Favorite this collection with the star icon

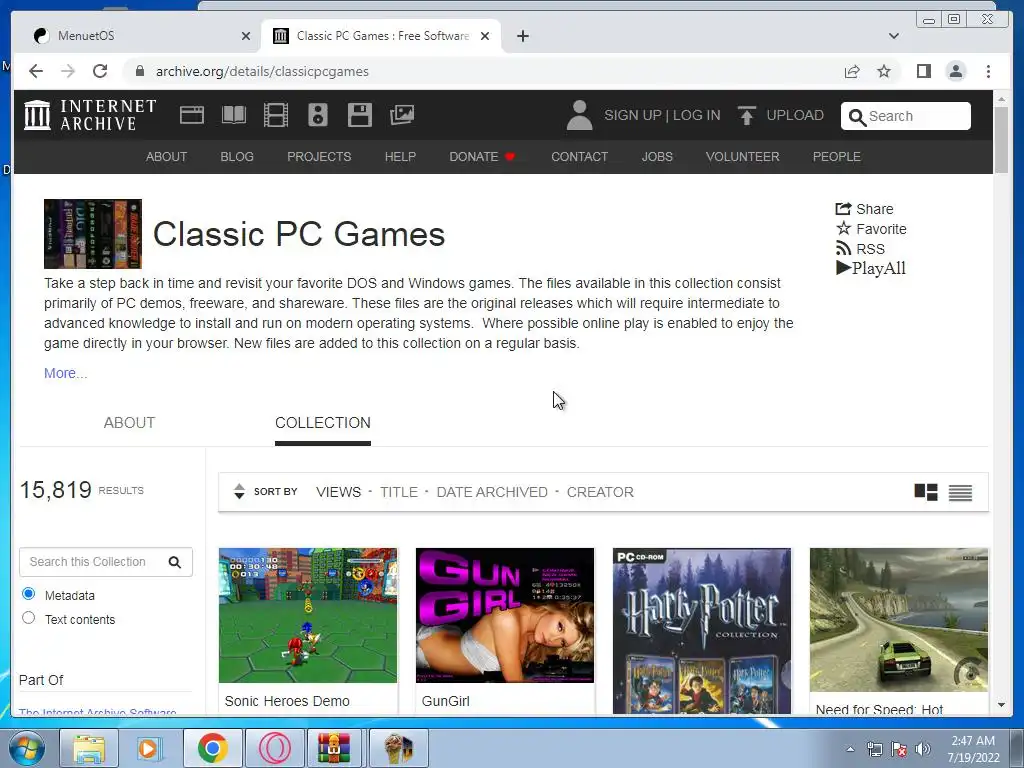[x=844, y=228]
